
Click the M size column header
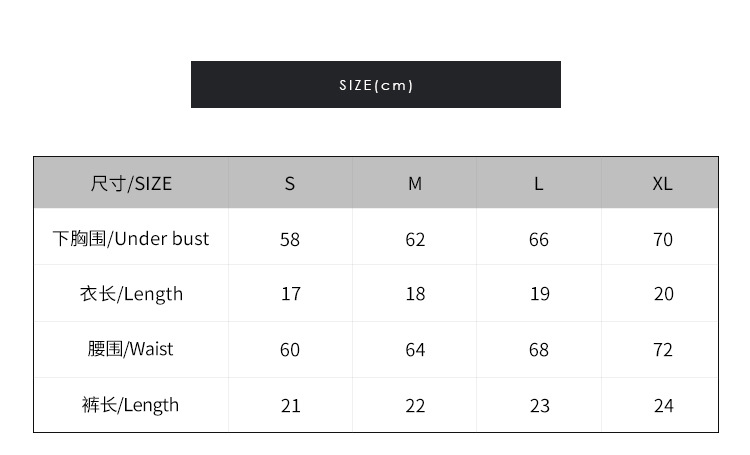tap(415, 183)
